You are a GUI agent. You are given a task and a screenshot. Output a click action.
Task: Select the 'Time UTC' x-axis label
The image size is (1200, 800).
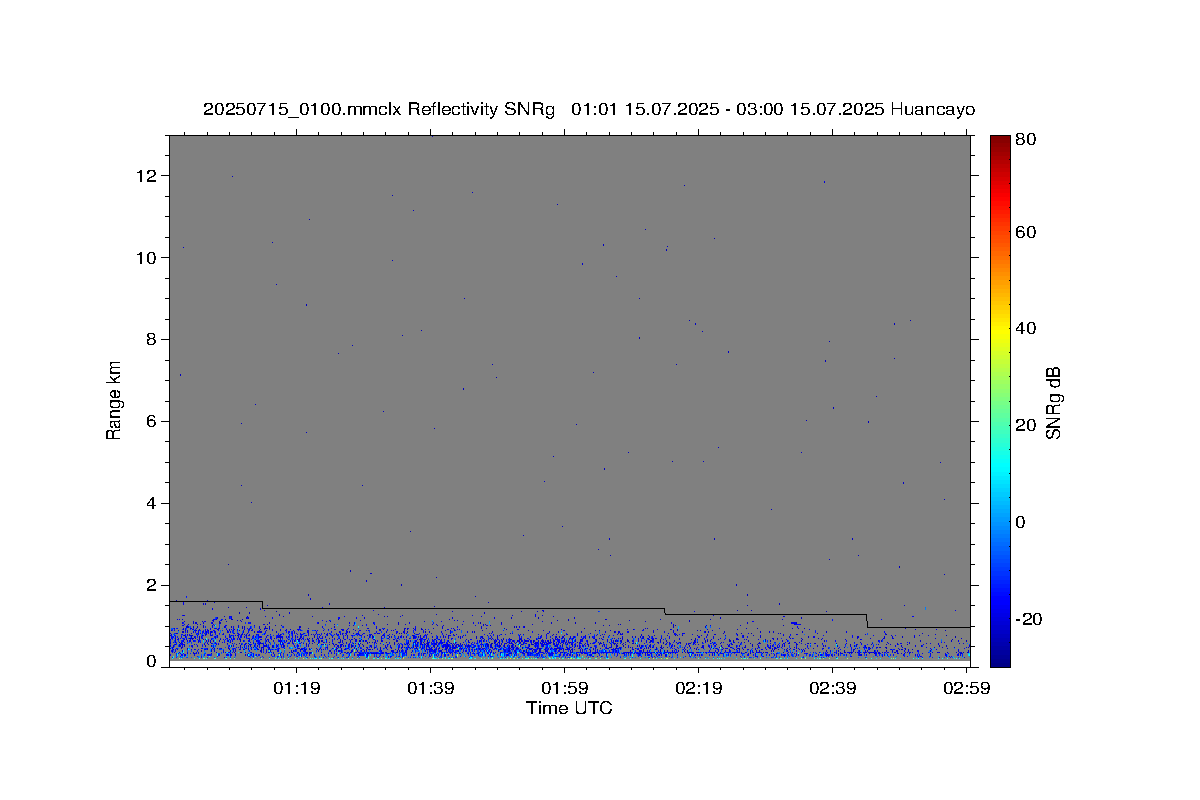pos(569,708)
